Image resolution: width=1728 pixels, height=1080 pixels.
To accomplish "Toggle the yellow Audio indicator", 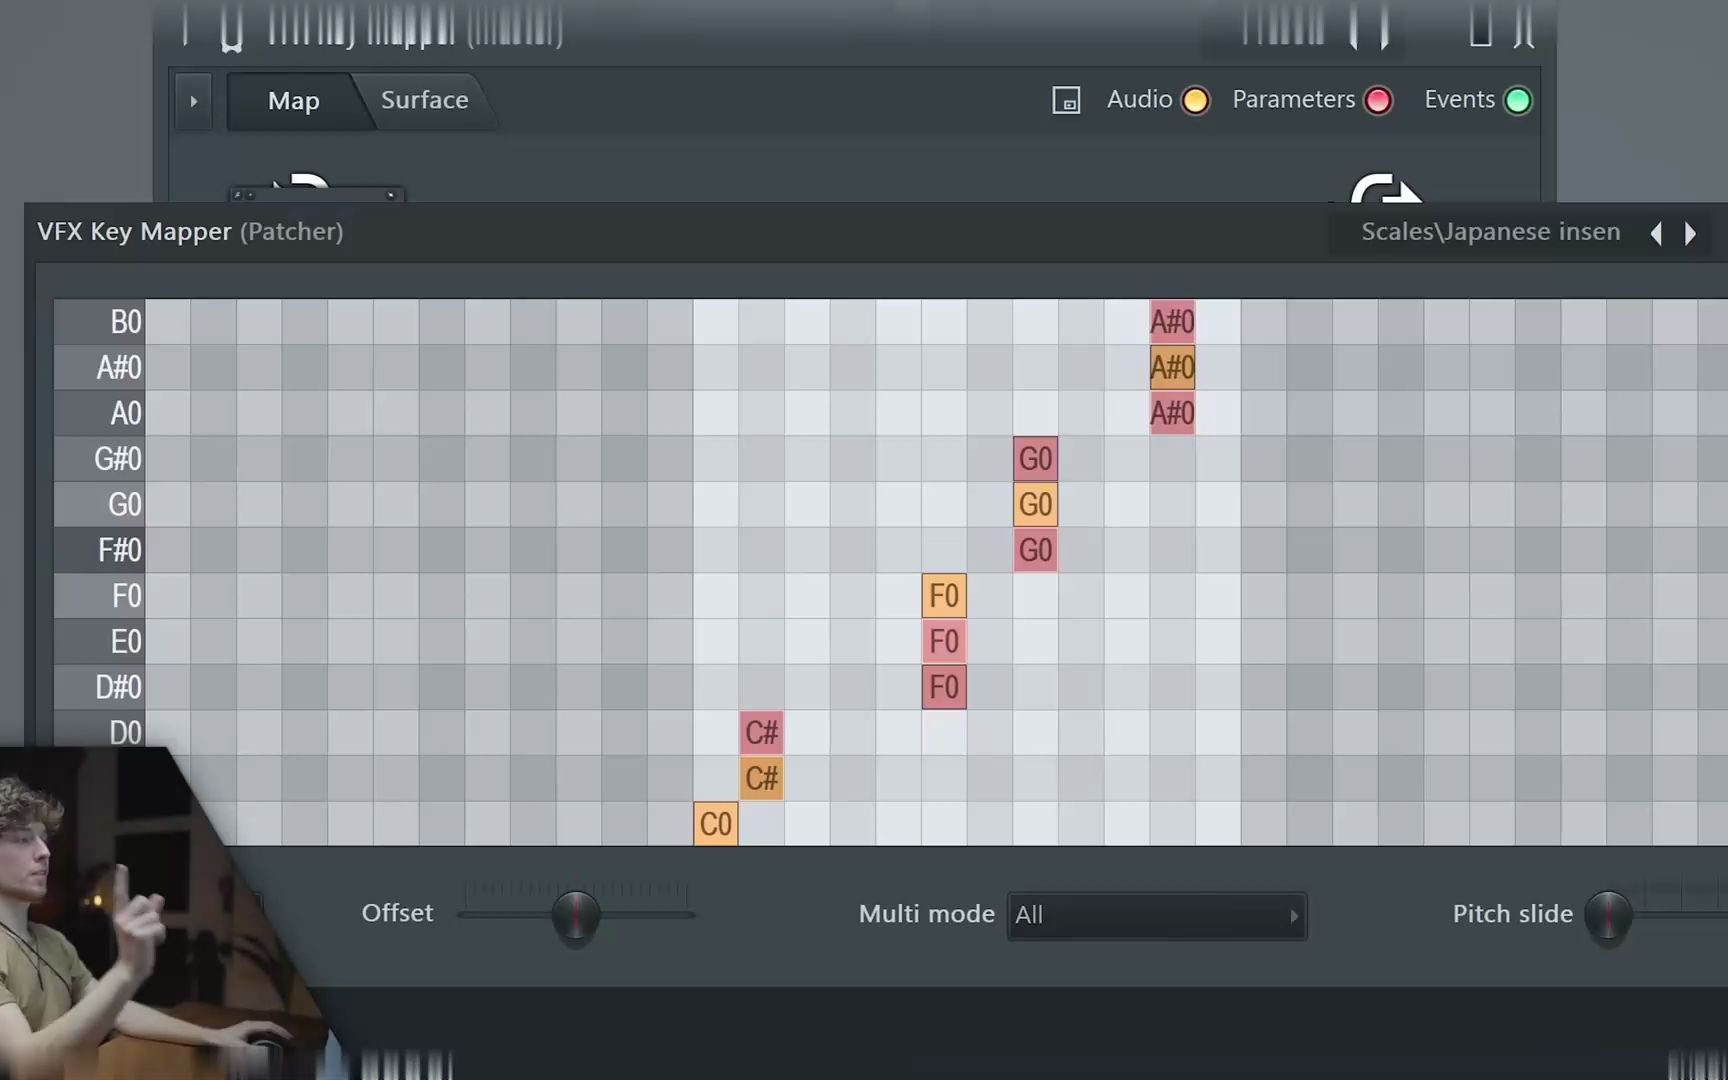I will [1195, 100].
